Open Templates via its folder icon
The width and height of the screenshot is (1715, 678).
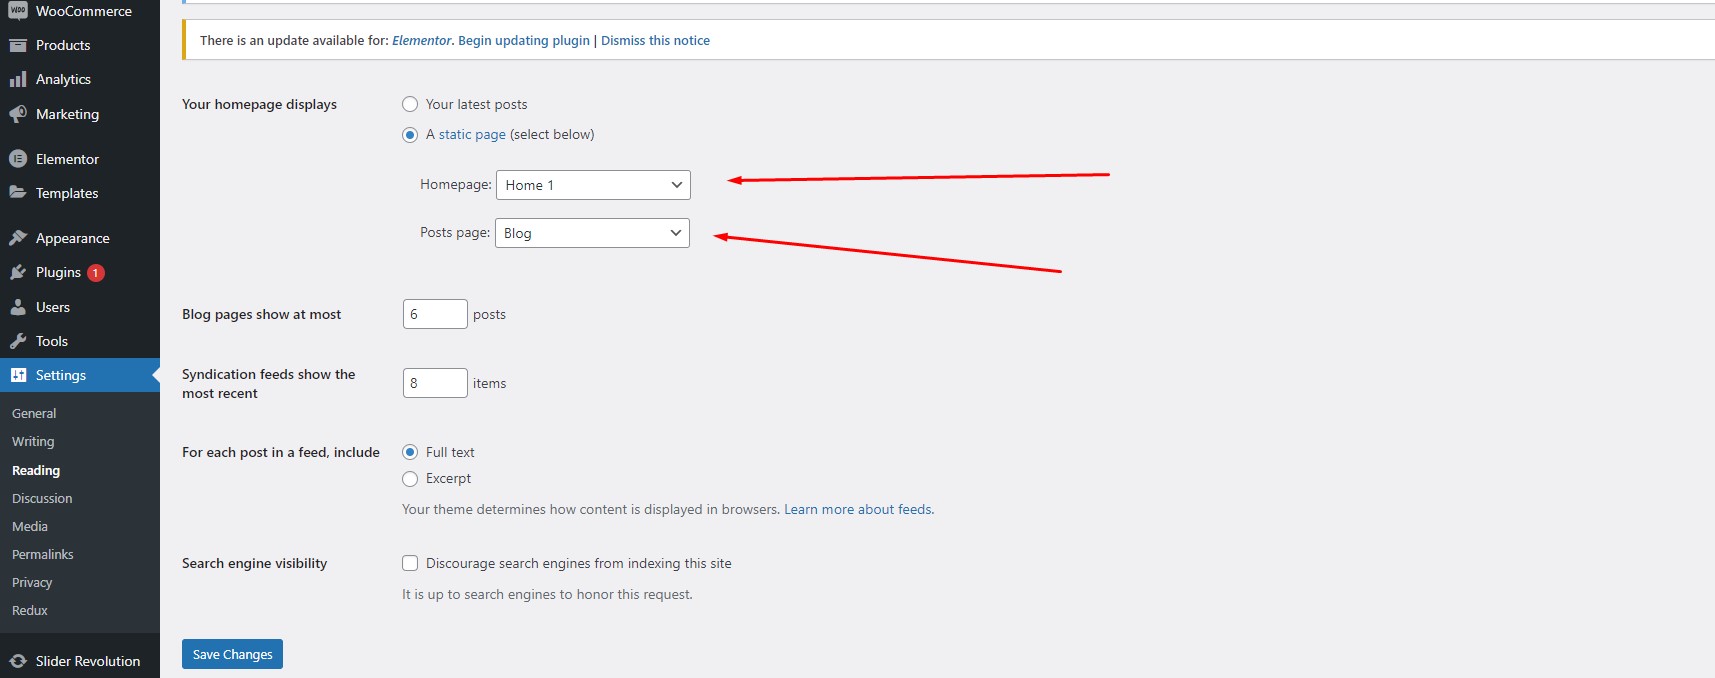click(18, 193)
